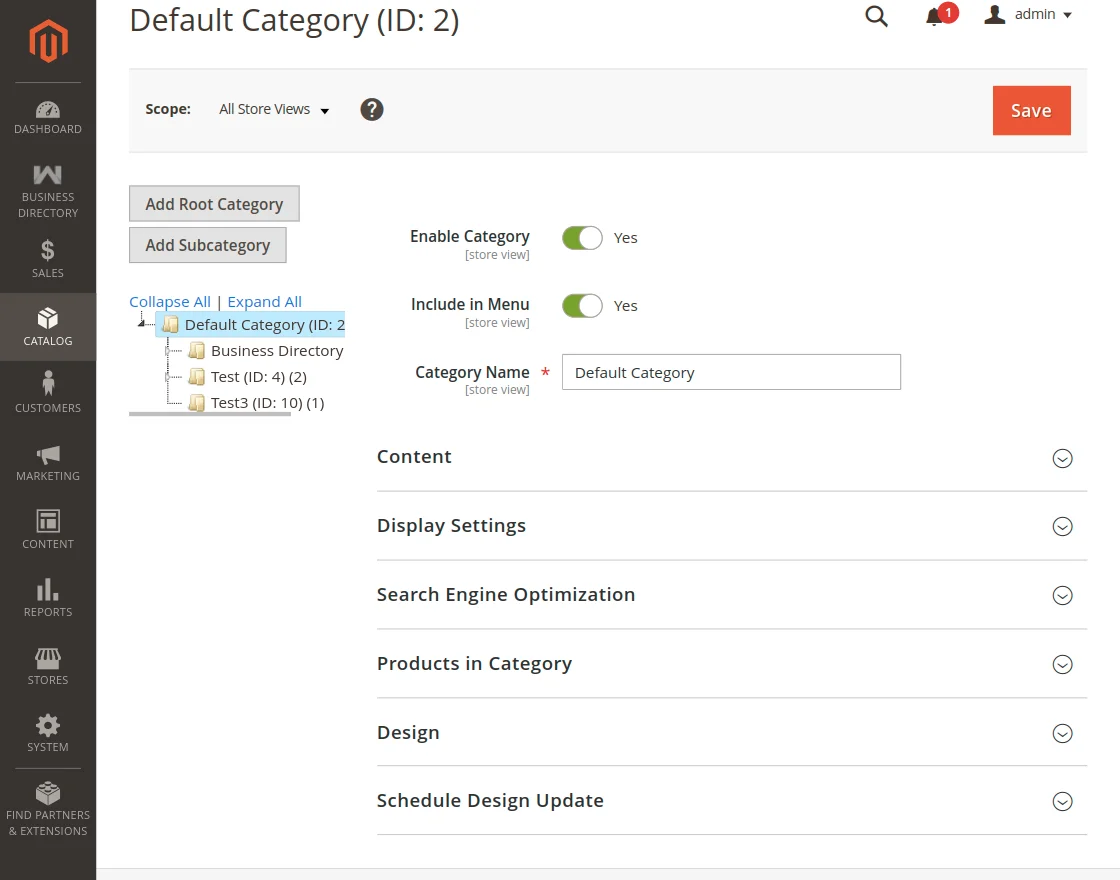Click the Magento logo

[x=47, y=40]
